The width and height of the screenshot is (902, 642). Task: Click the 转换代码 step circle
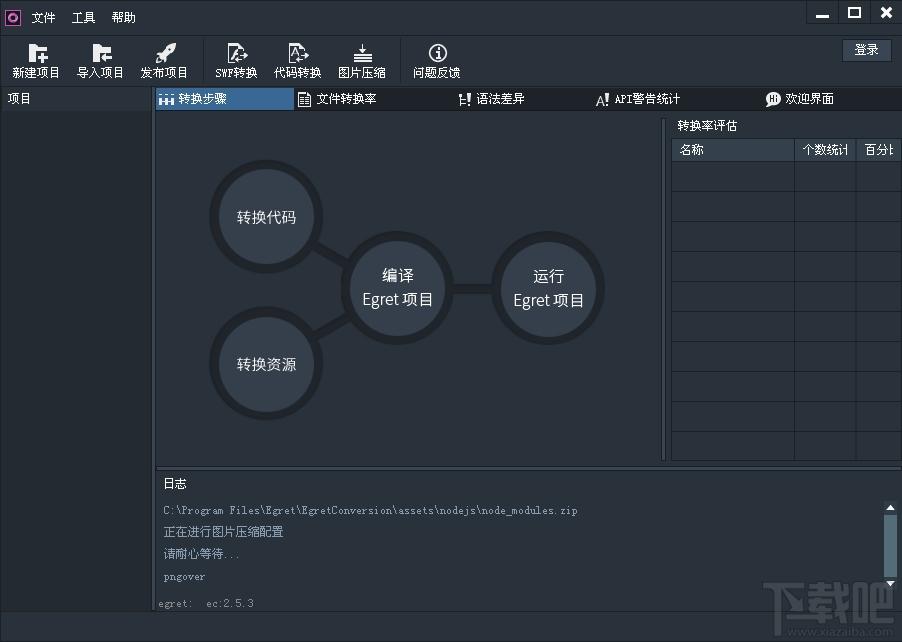tap(266, 216)
